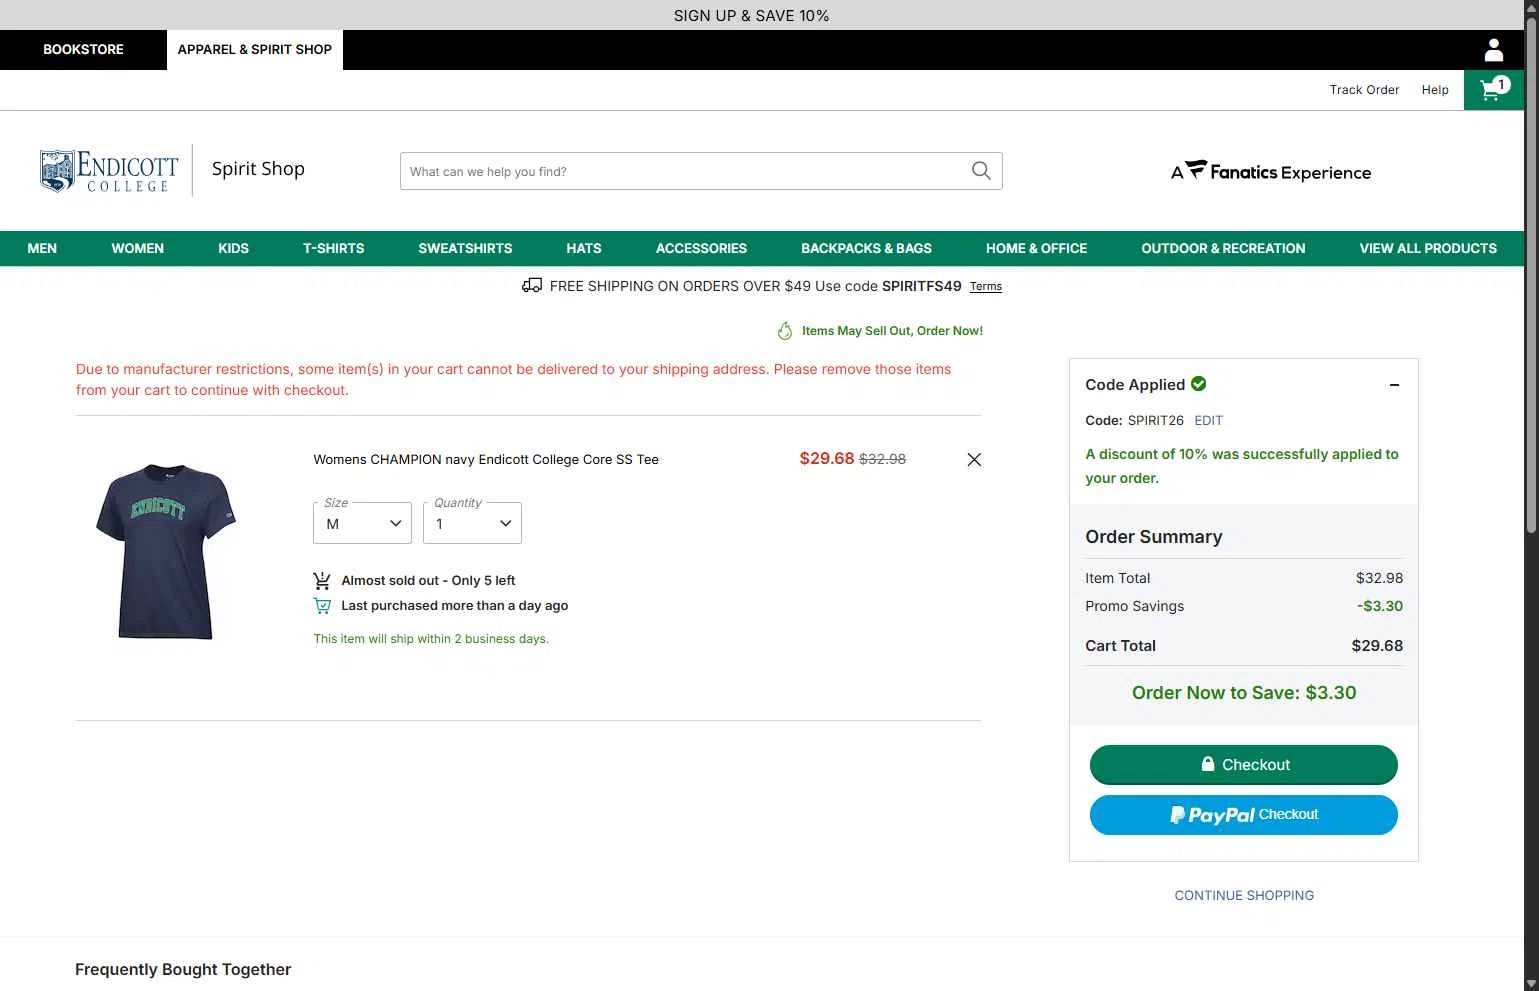Click the Promo Savings -$3.30 value
The height and width of the screenshot is (991, 1539).
point(1380,606)
